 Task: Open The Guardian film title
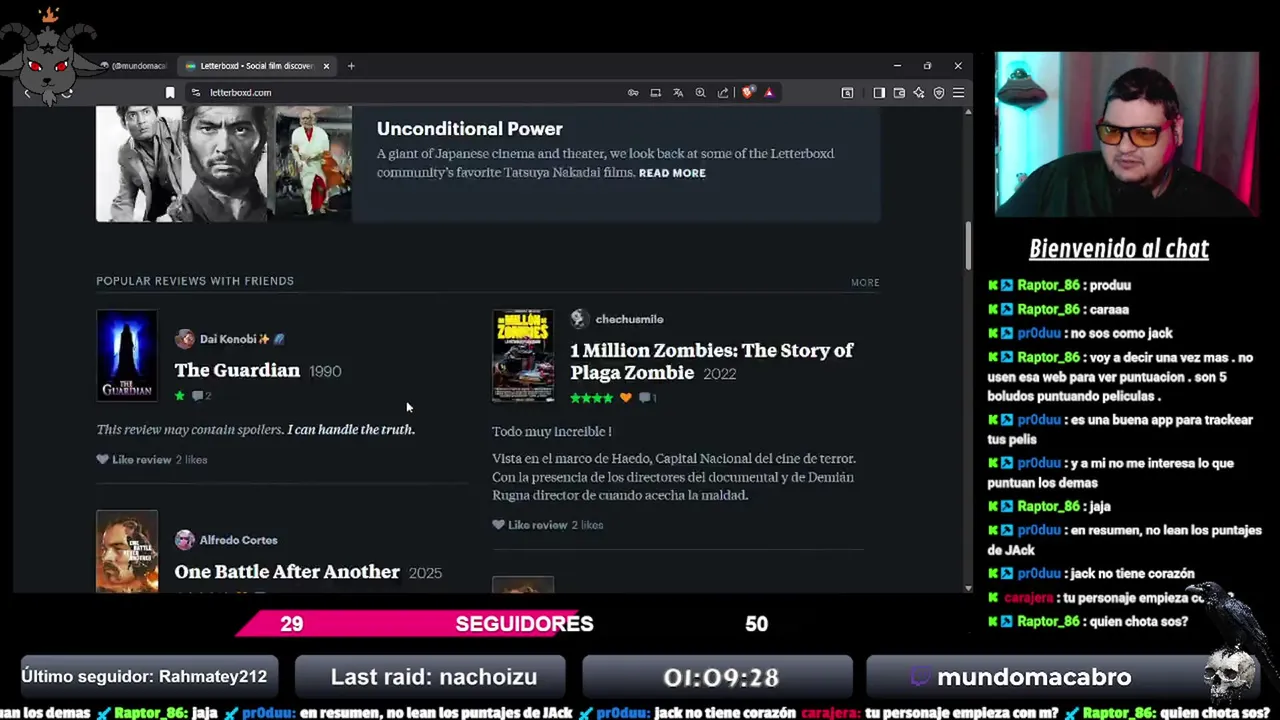click(x=237, y=370)
